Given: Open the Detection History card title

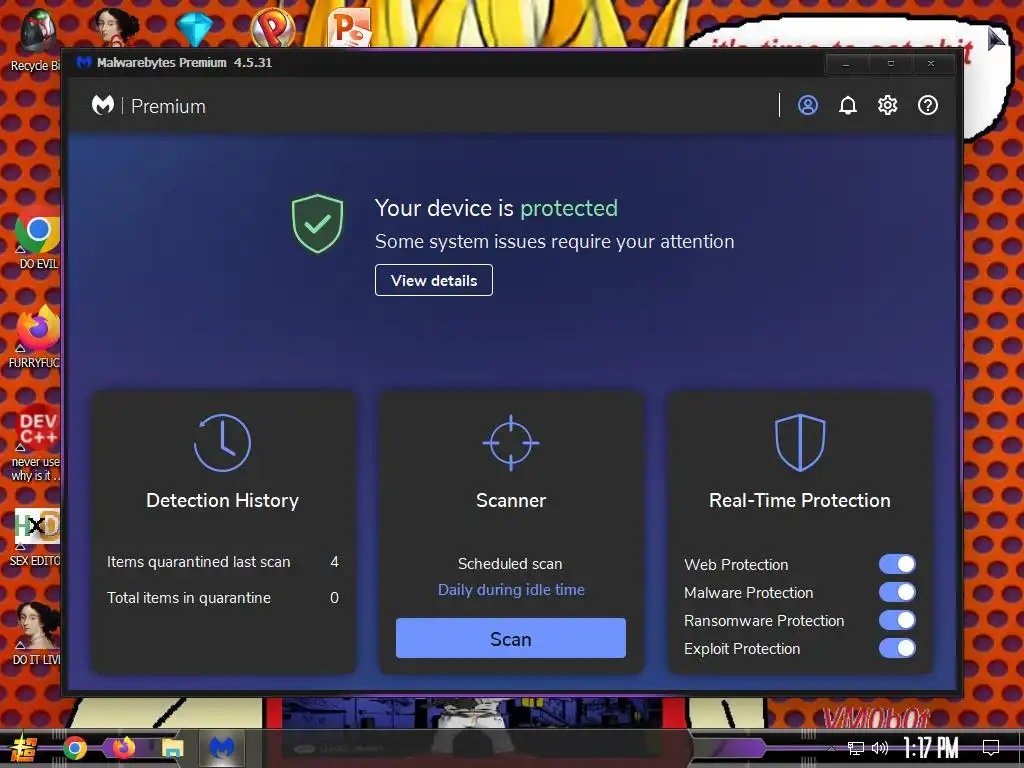Looking at the screenshot, I should click(222, 500).
